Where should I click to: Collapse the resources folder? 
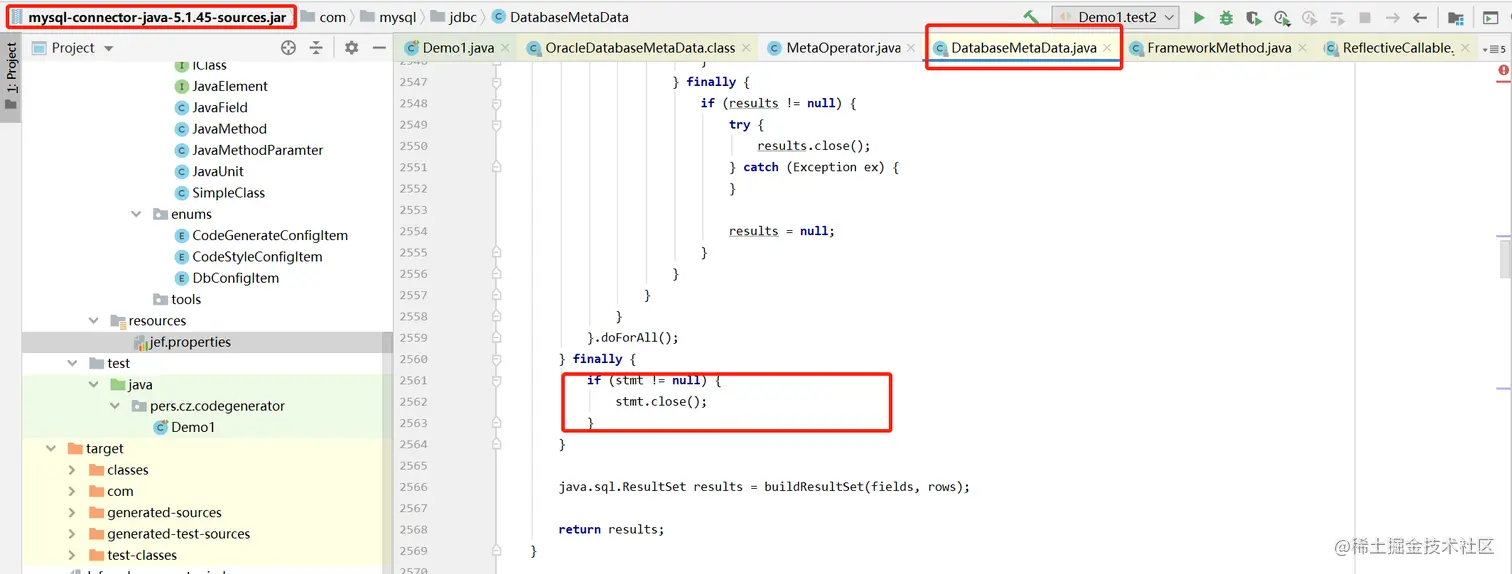[94, 320]
